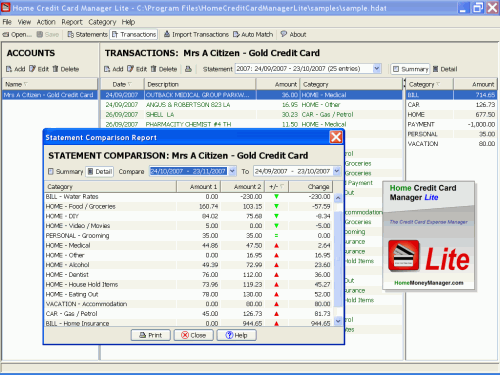
Task: Select PERSONAL - Grooming comparison row
Action: (x=189, y=236)
